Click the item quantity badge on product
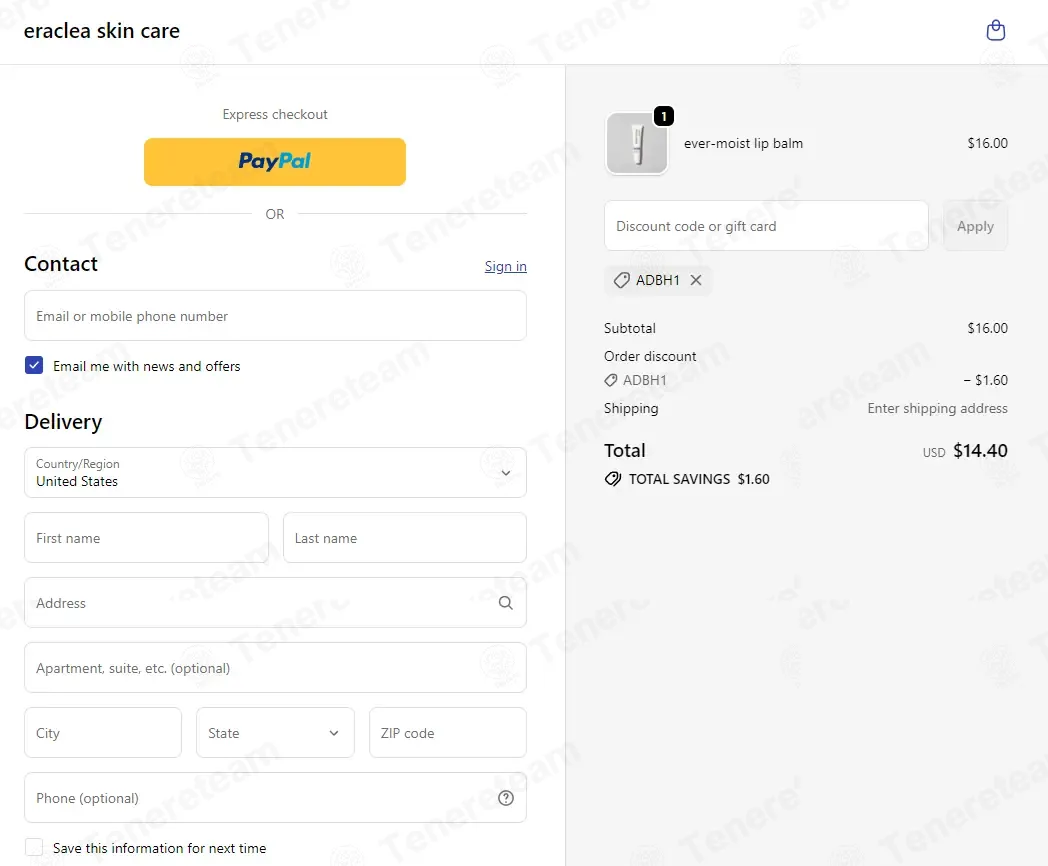Screen dimensions: 1048x866 664,116
